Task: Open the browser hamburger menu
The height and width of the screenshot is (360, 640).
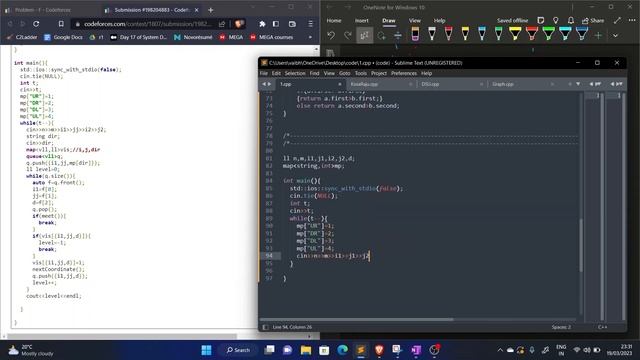Action: 311,24
